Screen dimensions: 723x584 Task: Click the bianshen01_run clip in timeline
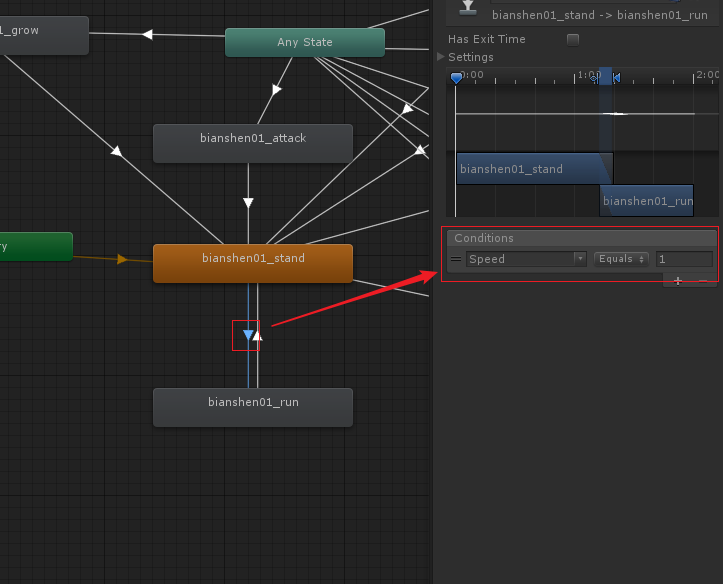[x=646, y=201]
